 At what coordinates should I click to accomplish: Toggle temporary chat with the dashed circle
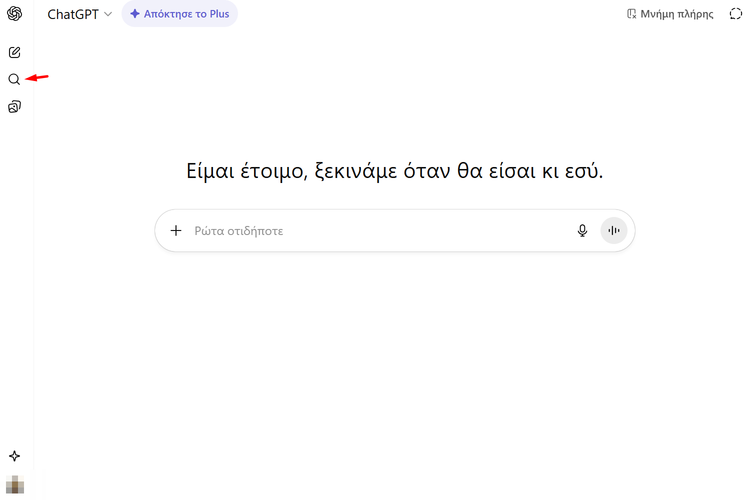[735, 14]
